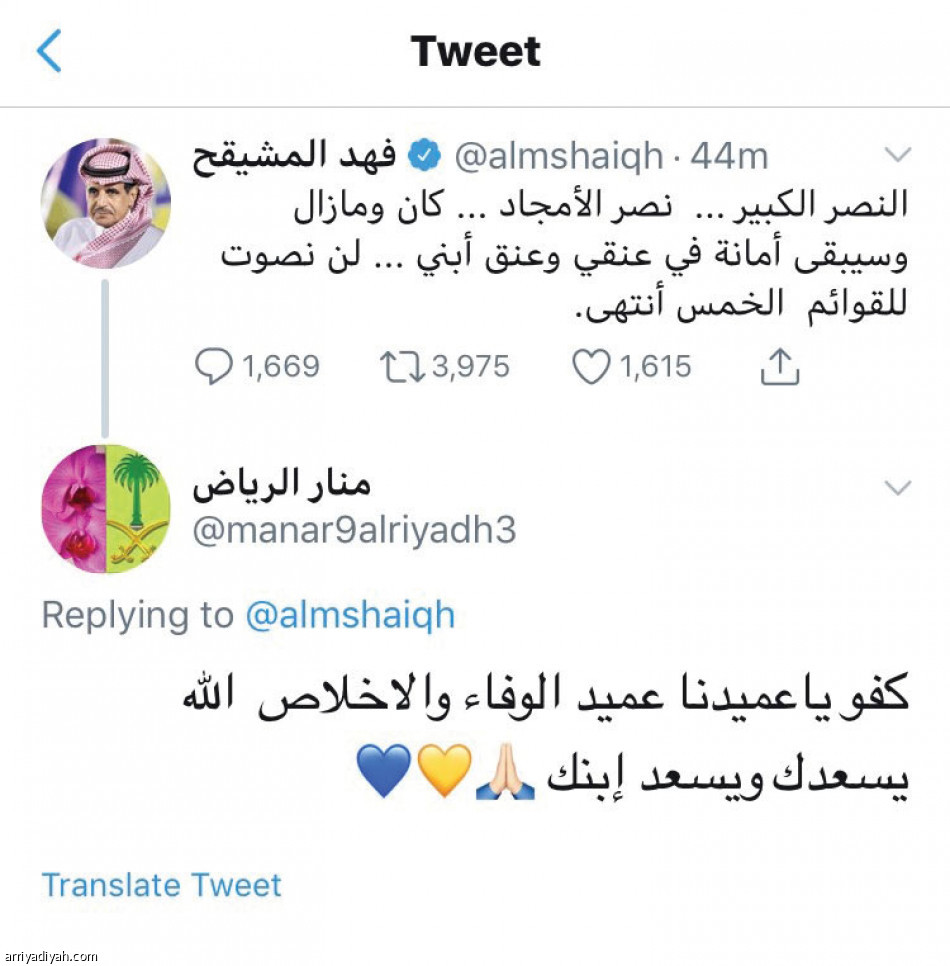Image resolution: width=950 pixels, height=966 pixels.
Task: Click the blue heart emoji in the reply
Action: (376, 770)
